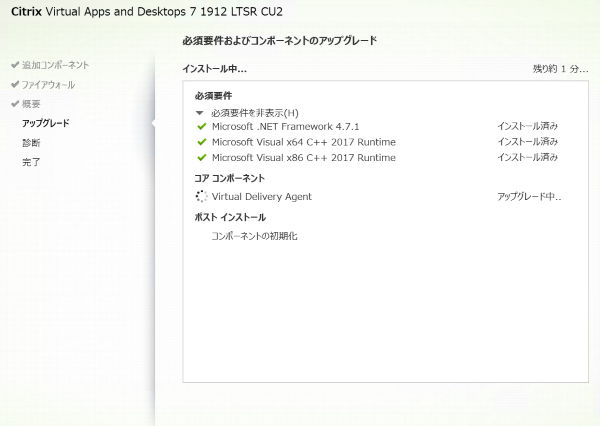The height and width of the screenshot is (426, 600).
Task: Click checkmark next to 概要 step
Action: 15,104
